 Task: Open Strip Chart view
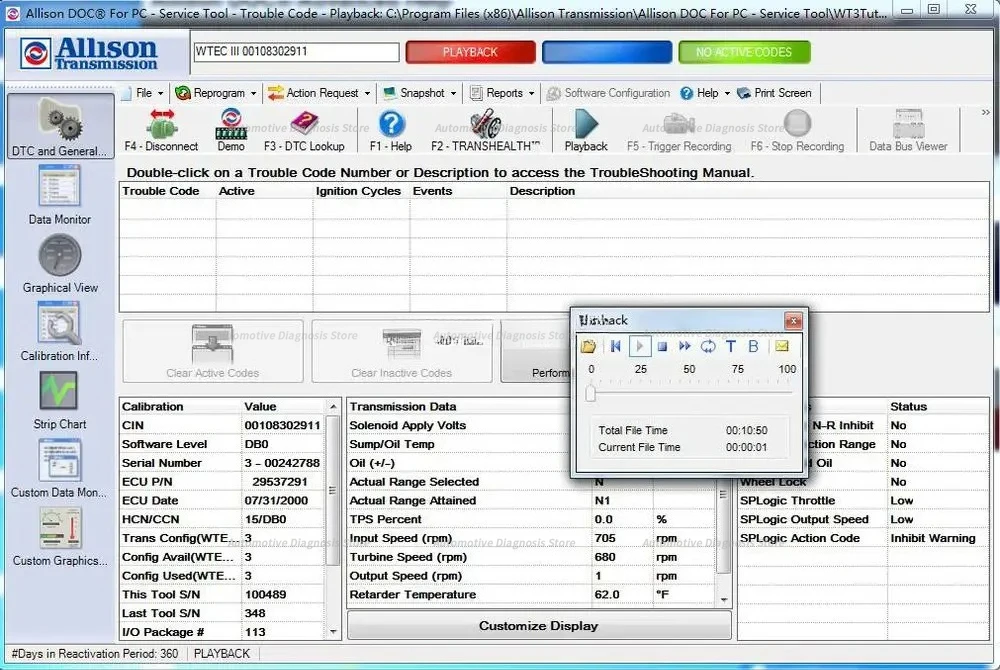[x=59, y=400]
